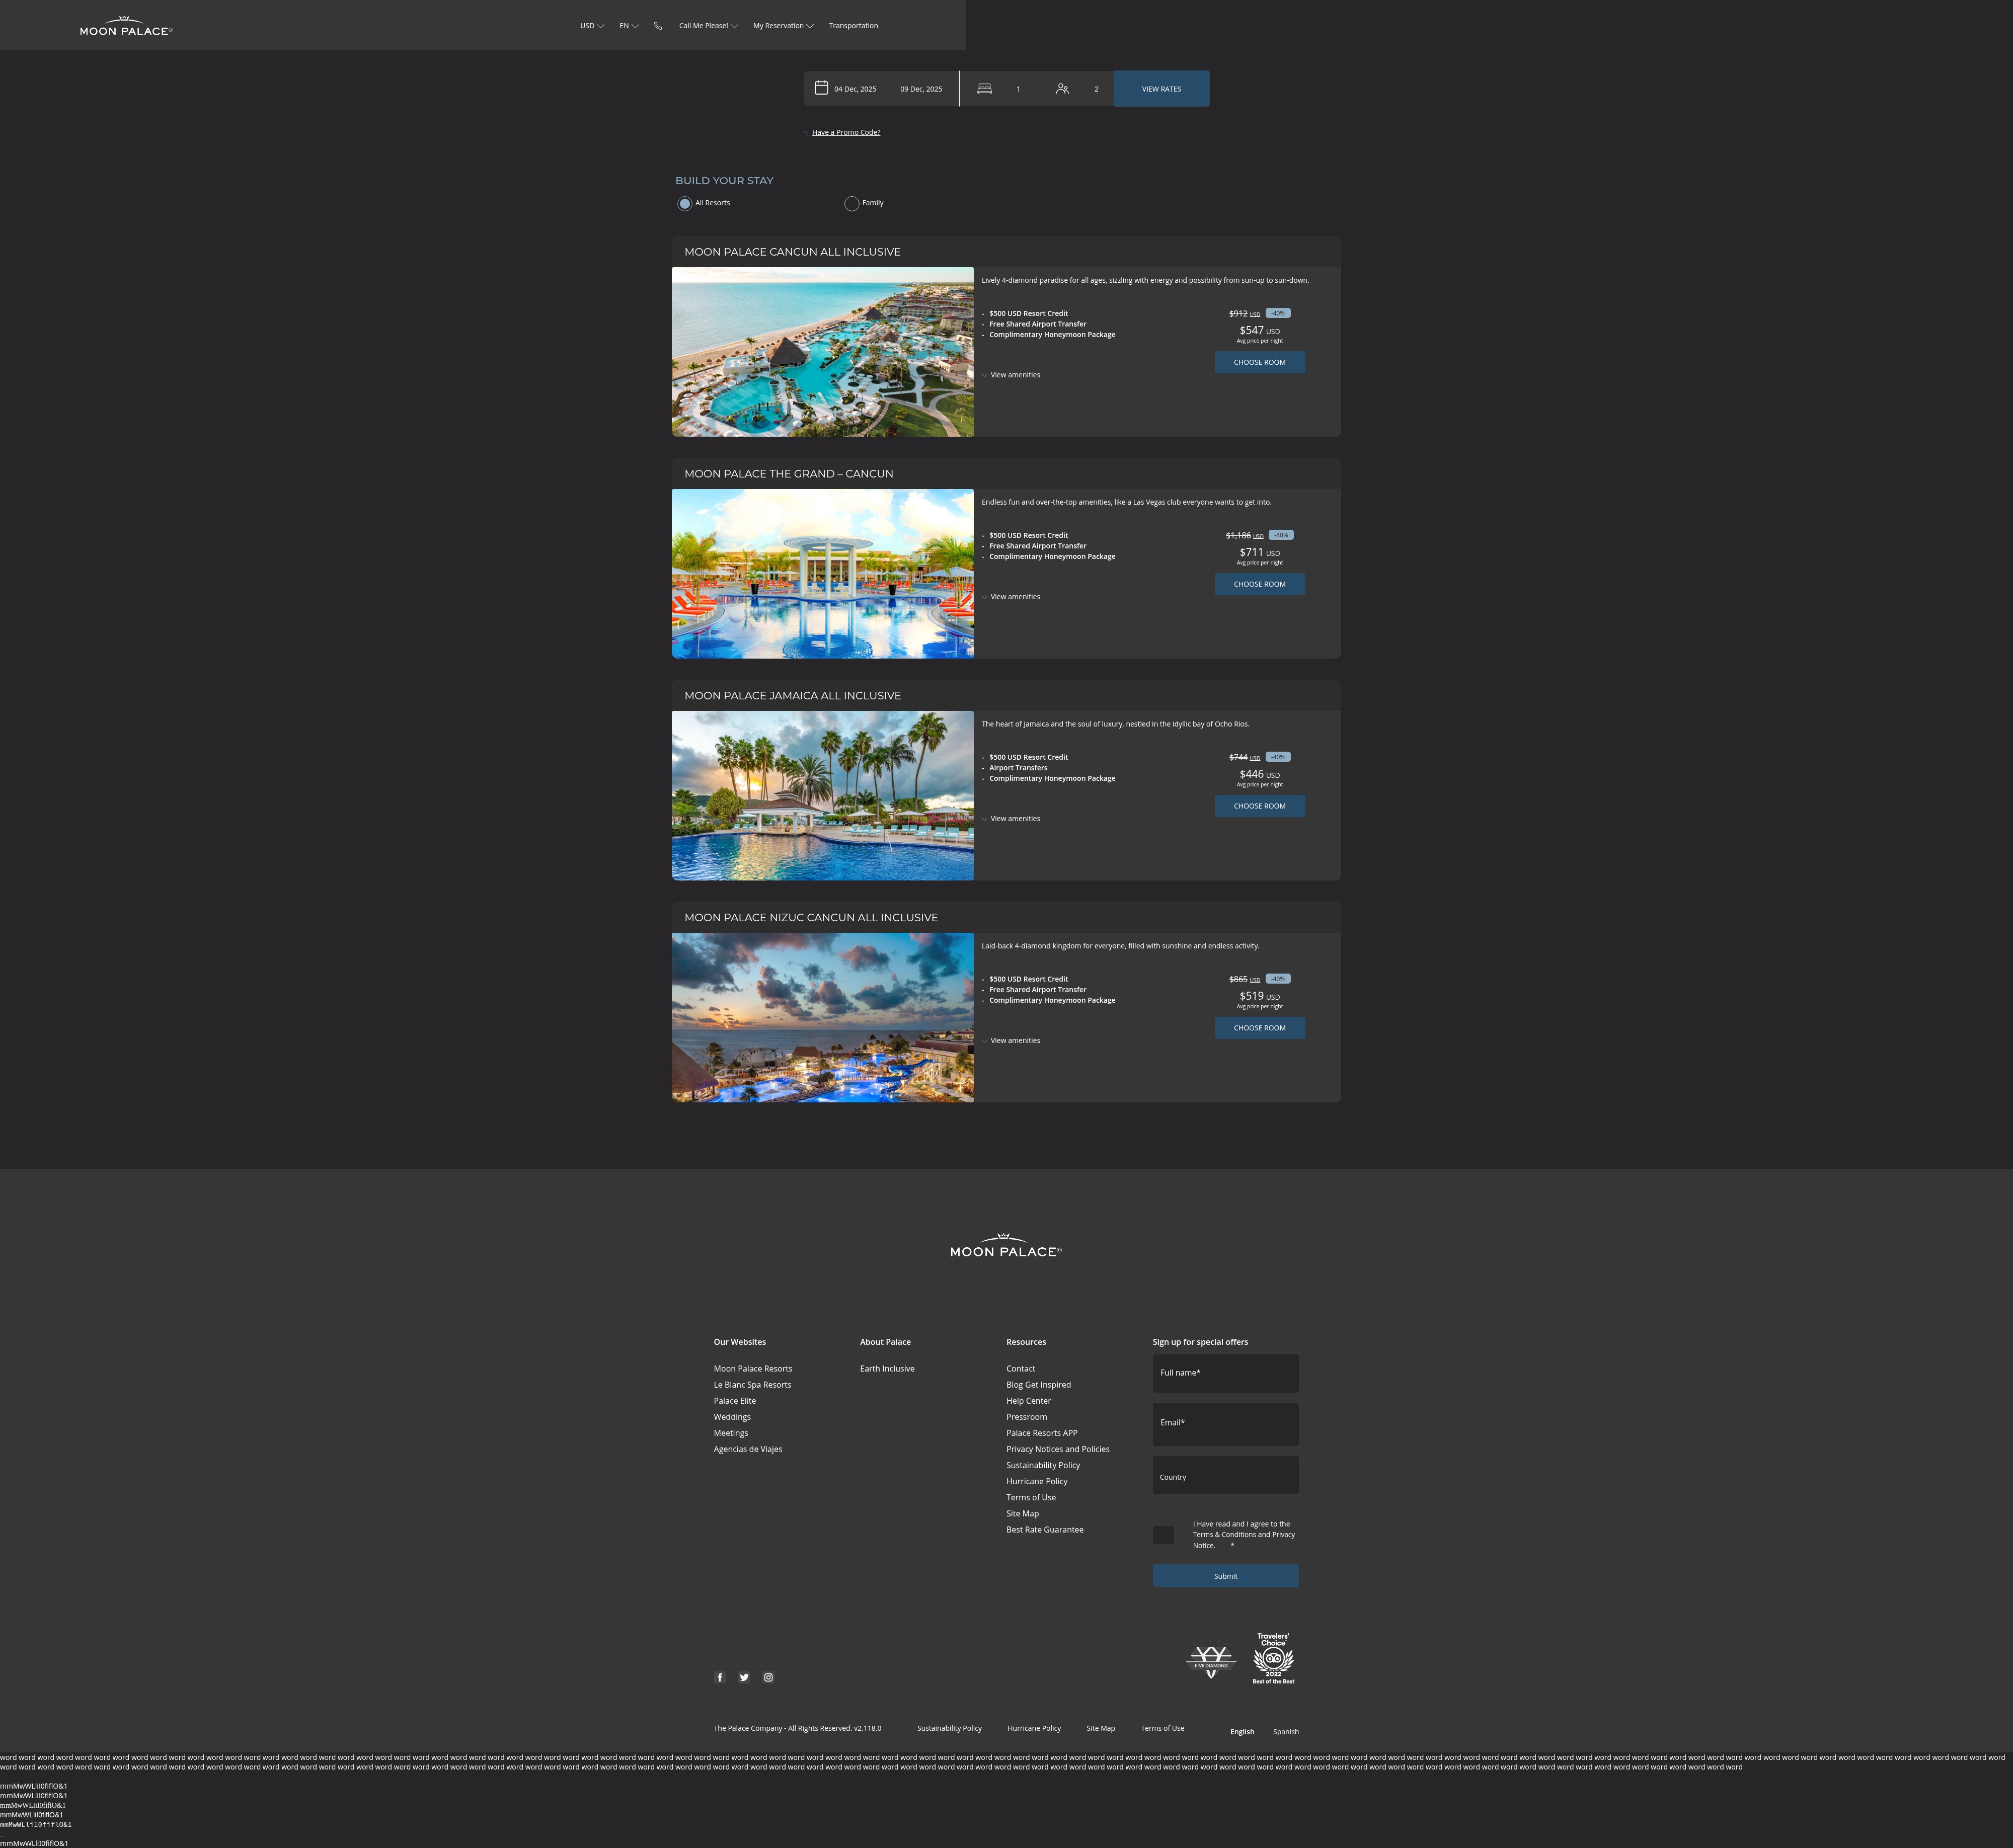The width and height of the screenshot is (2013, 1848).
Task: Open the Moon Palace Cancun aerial photo
Action: [x=823, y=352]
